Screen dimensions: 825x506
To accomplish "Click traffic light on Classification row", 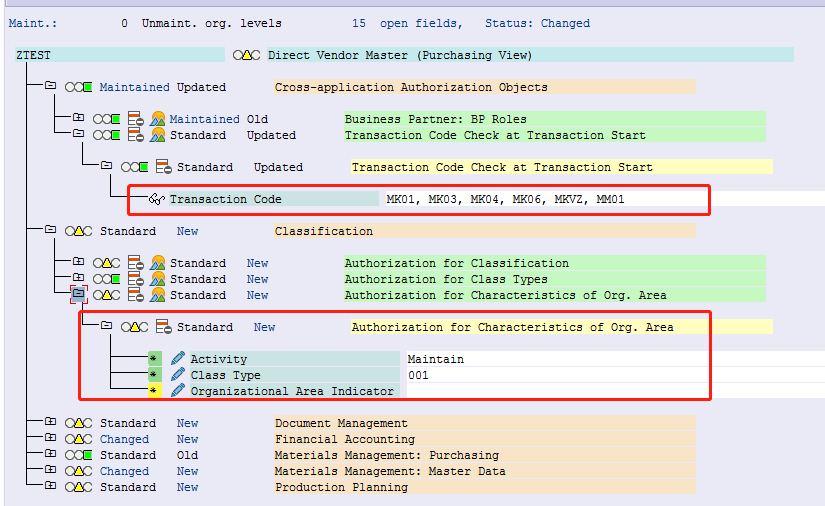I will coord(78,231).
